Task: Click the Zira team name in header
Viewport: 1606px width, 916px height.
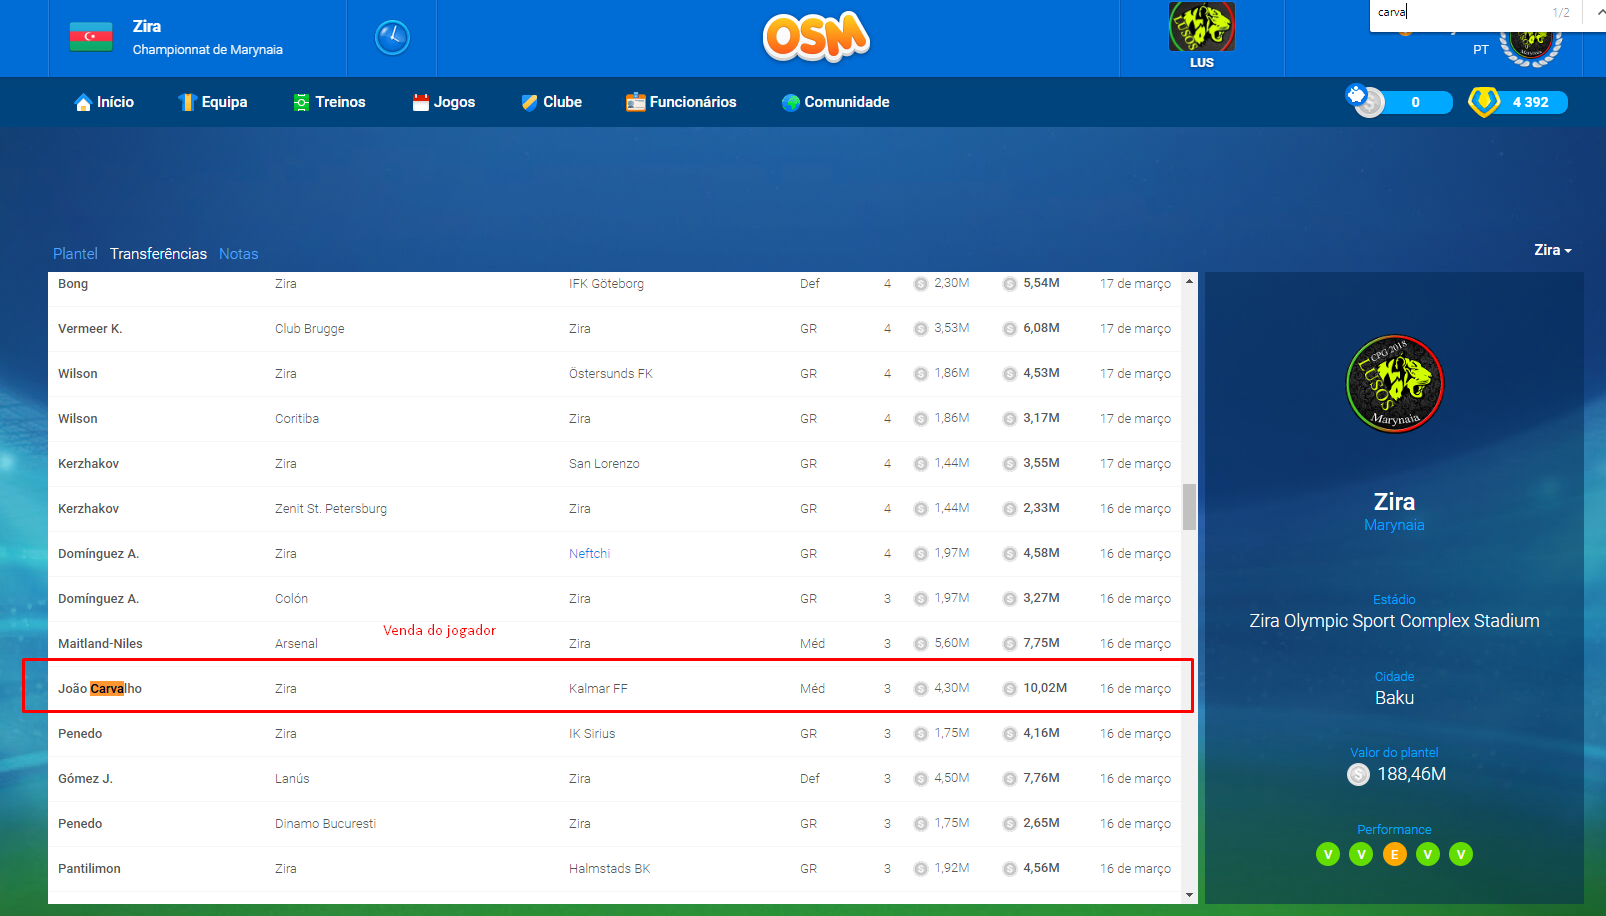Action: click(x=147, y=26)
